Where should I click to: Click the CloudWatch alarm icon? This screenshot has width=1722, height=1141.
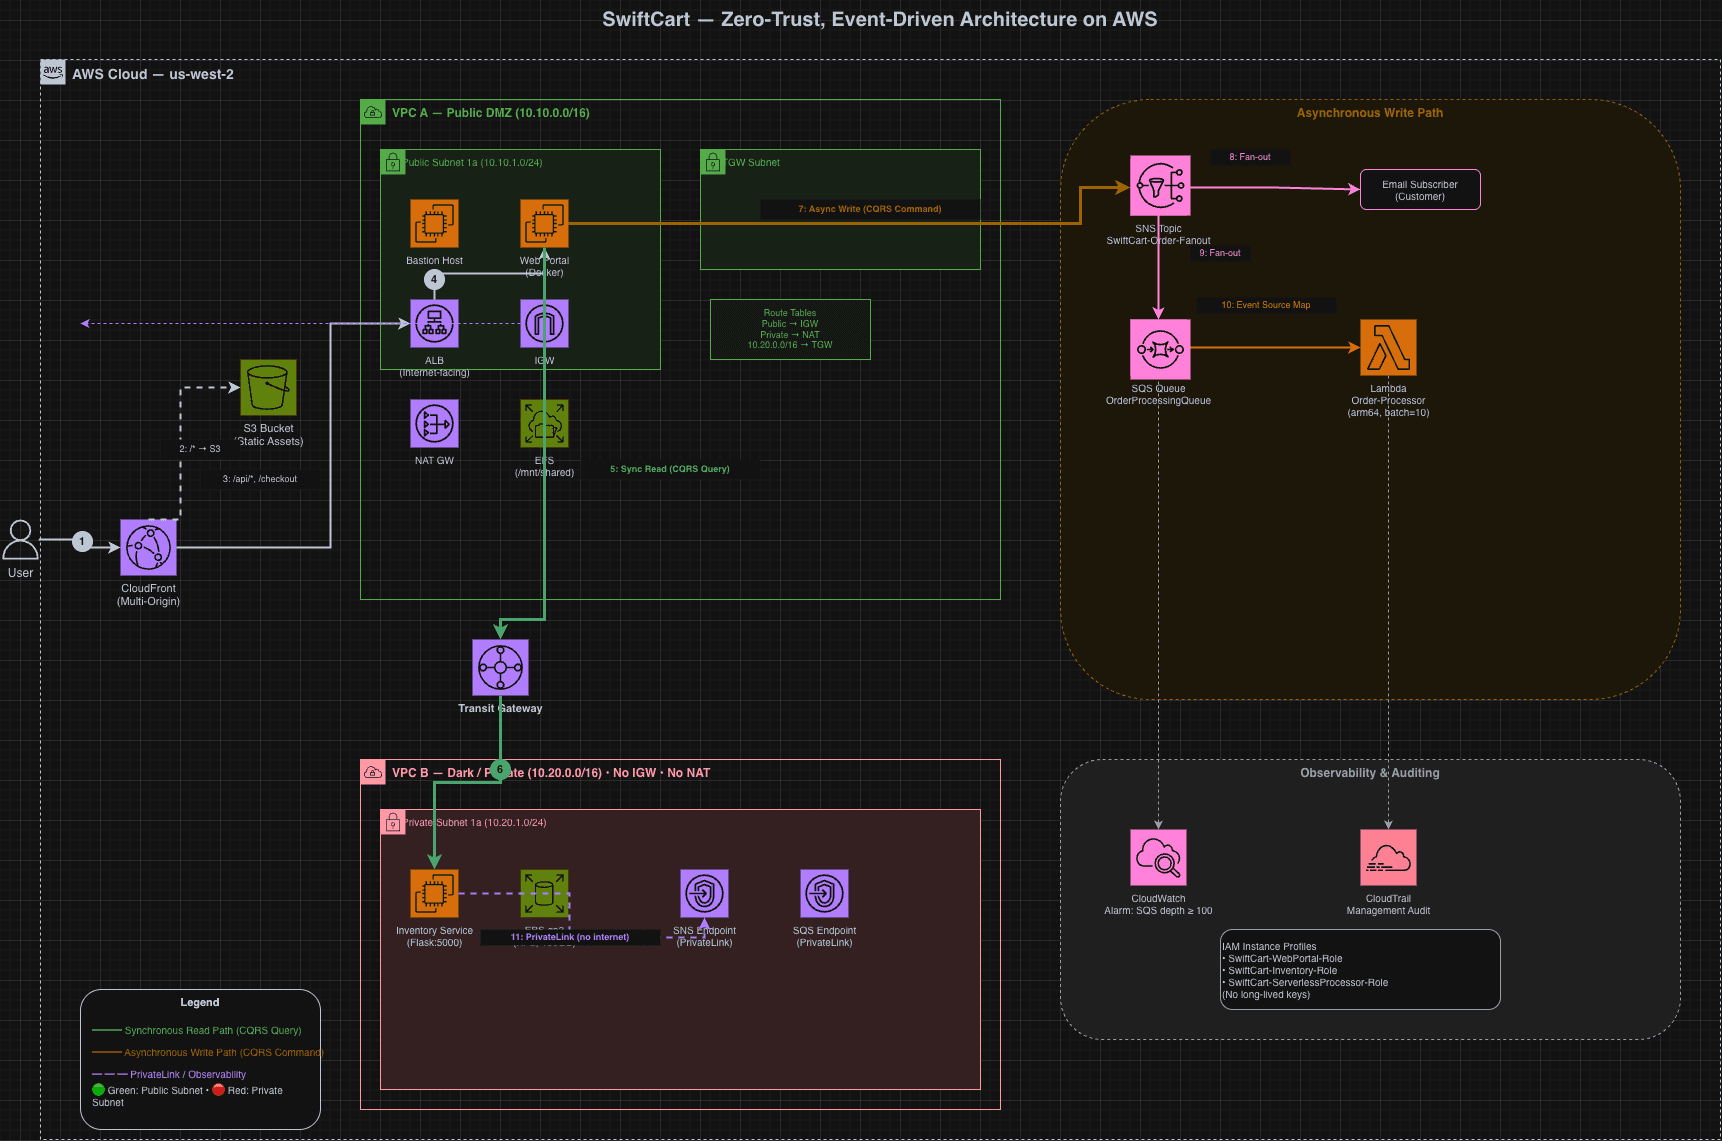(1158, 858)
